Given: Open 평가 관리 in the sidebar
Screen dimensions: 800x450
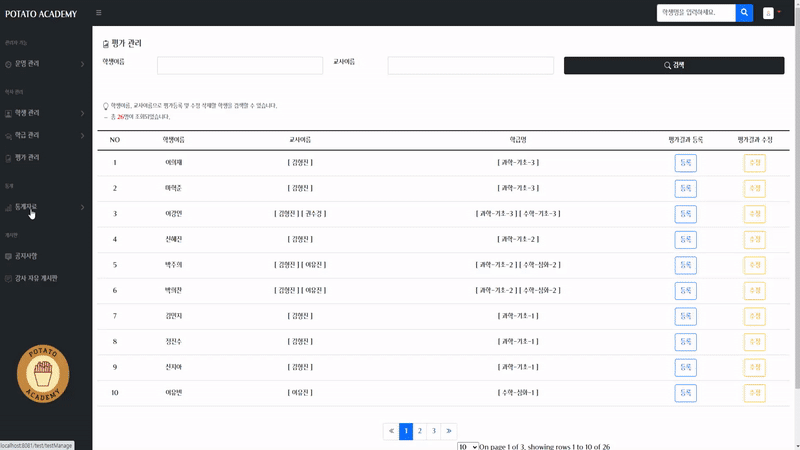Looking at the screenshot, I should pyautogui.click(x=27, y=158).
